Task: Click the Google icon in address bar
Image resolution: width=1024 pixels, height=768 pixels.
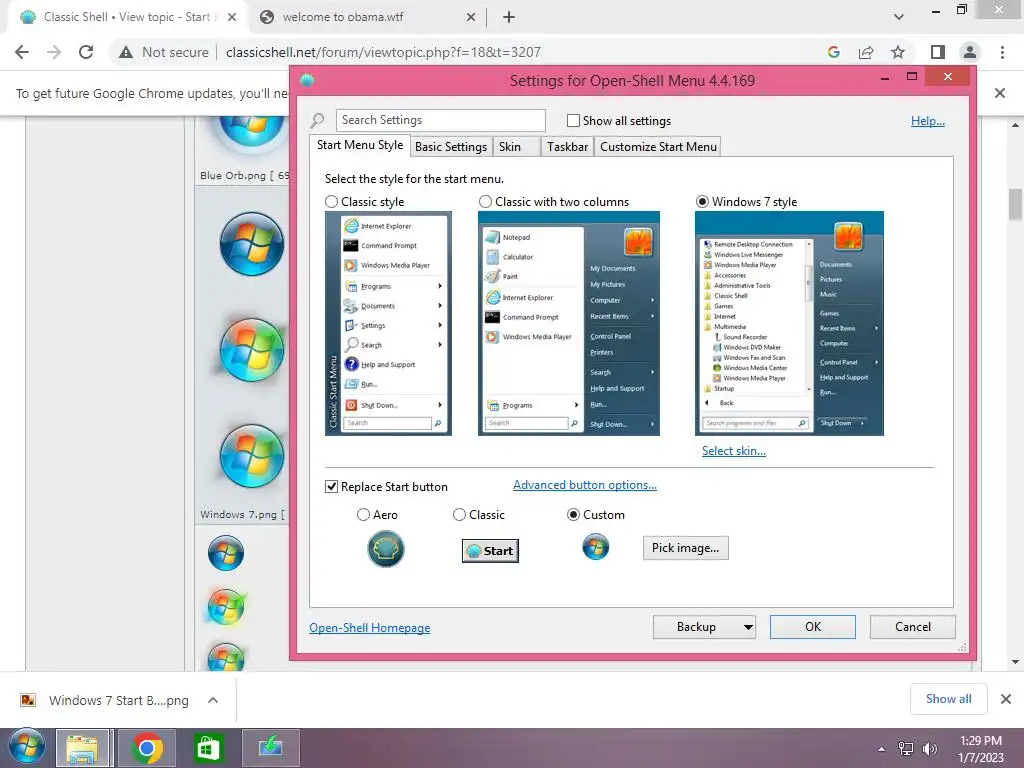Action: pyautogui.click(x=833, y=52)
